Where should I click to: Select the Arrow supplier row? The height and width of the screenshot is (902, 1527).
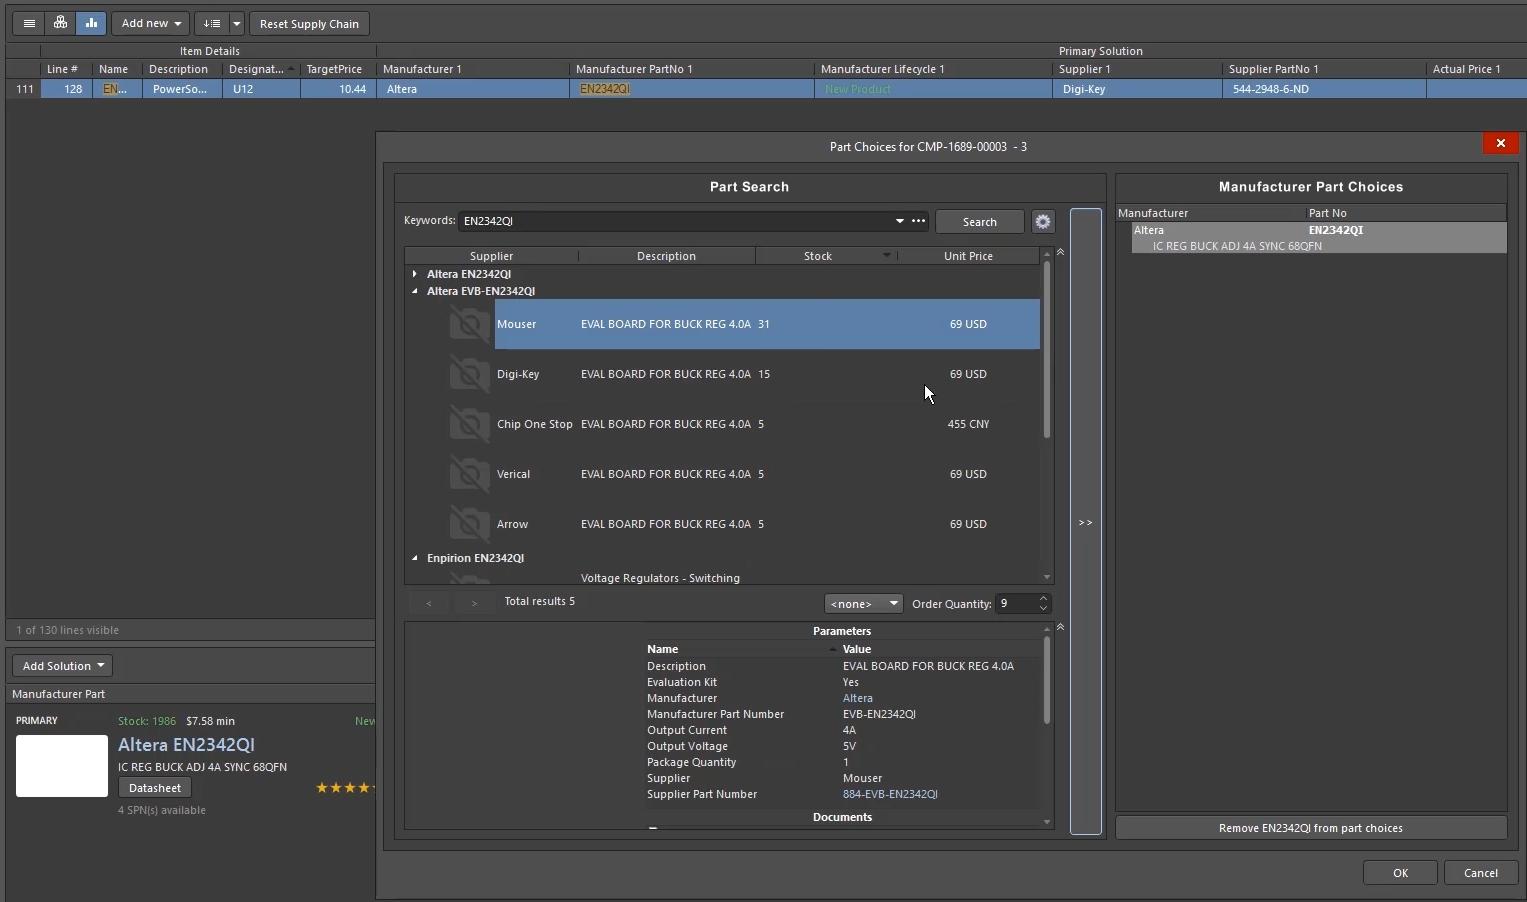[x=767, y=524]
